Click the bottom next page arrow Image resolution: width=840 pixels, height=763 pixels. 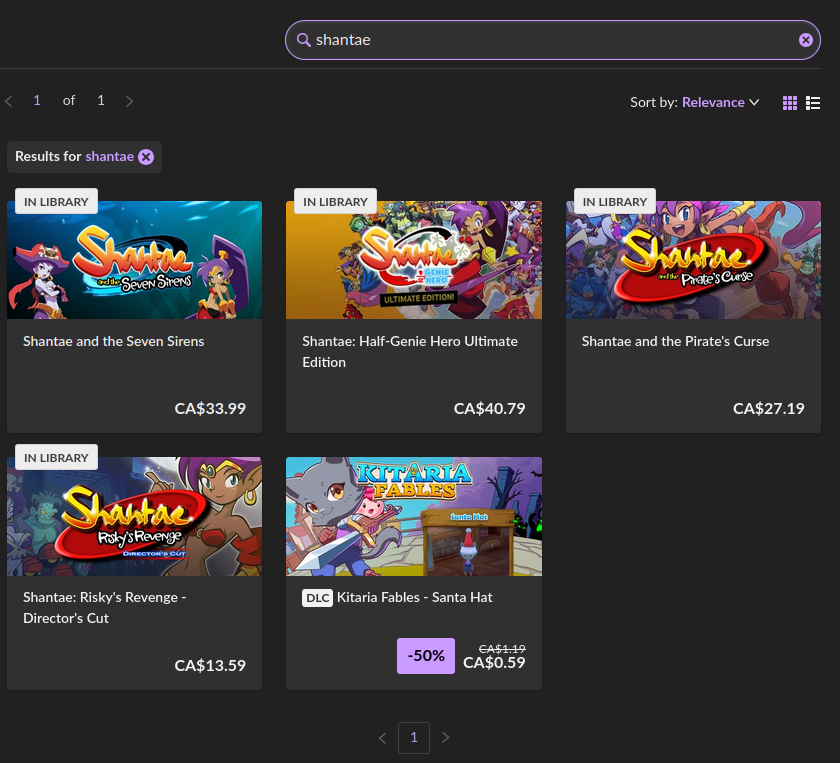pyautogui.click(x=446, y=738)
